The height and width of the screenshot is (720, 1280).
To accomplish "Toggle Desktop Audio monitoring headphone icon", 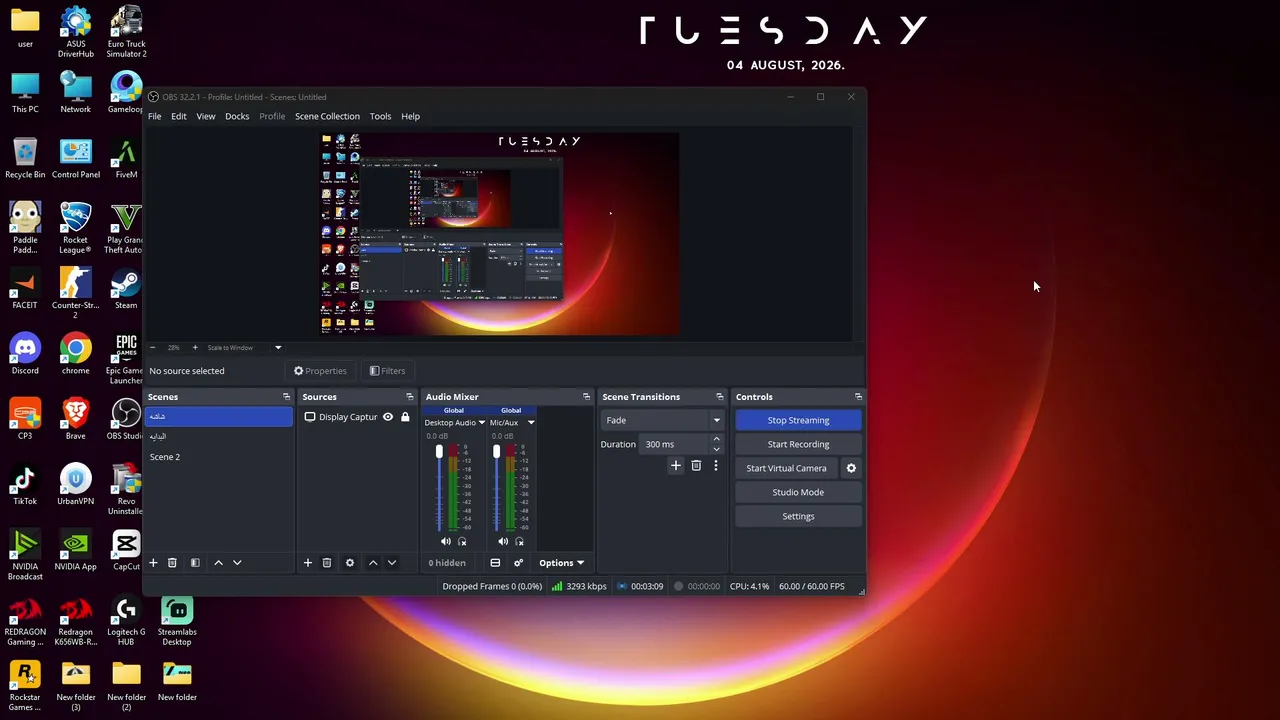I will coord(462,541).
